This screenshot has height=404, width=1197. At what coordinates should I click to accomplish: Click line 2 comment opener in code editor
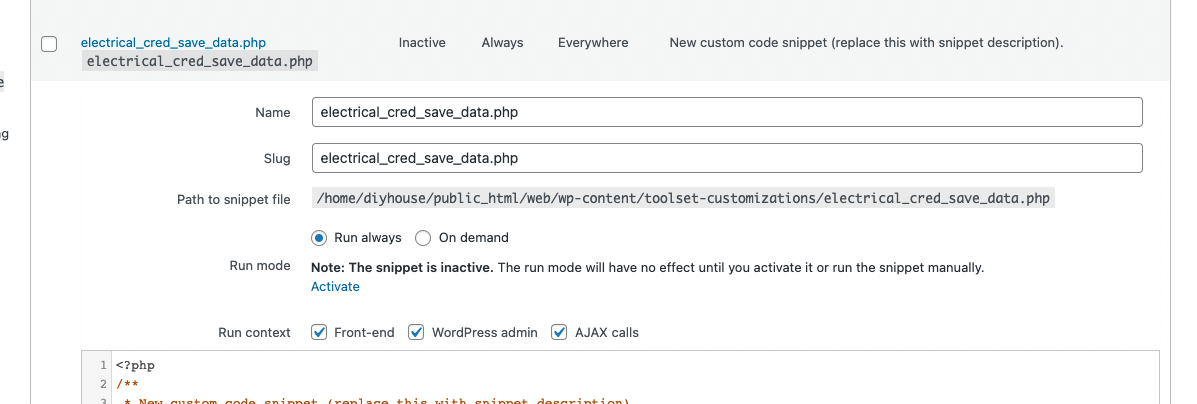point(126,383)
